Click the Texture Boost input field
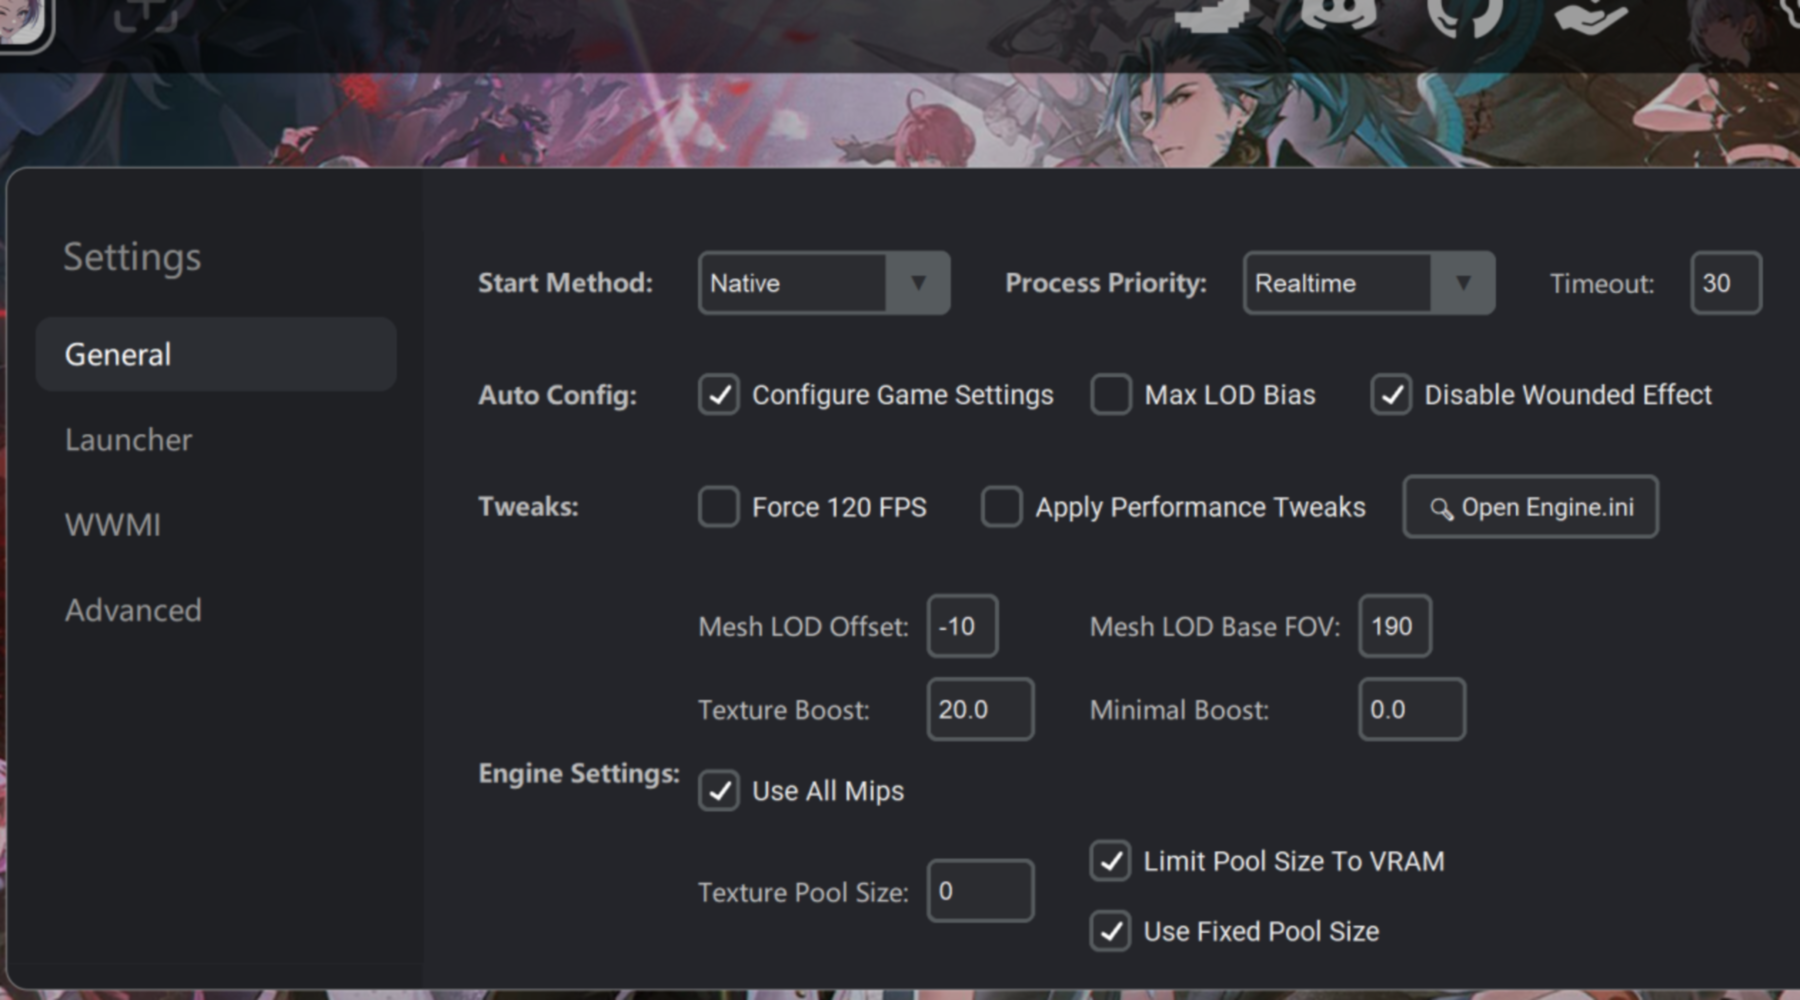This screenshot has height=1000, width=1800. coord(980,710)
